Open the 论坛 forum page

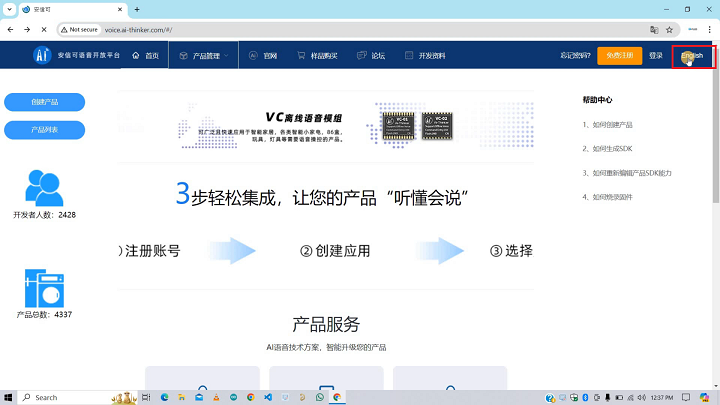pyautogui.click(x=371, y=56)
